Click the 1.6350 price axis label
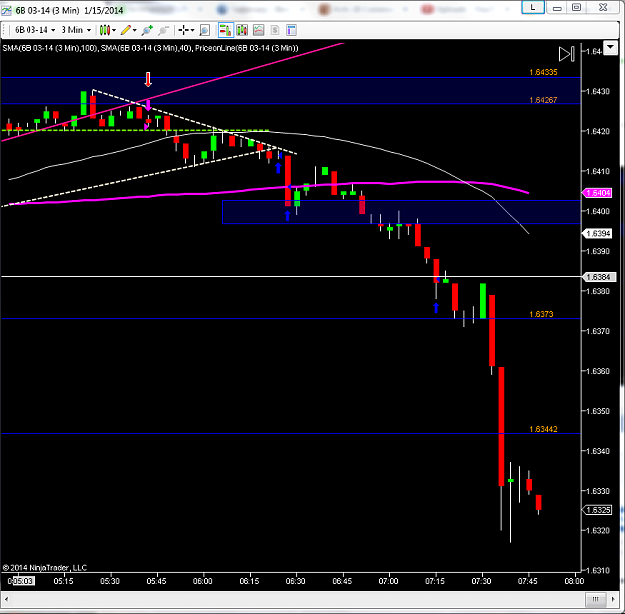 (x=598, y=411)
